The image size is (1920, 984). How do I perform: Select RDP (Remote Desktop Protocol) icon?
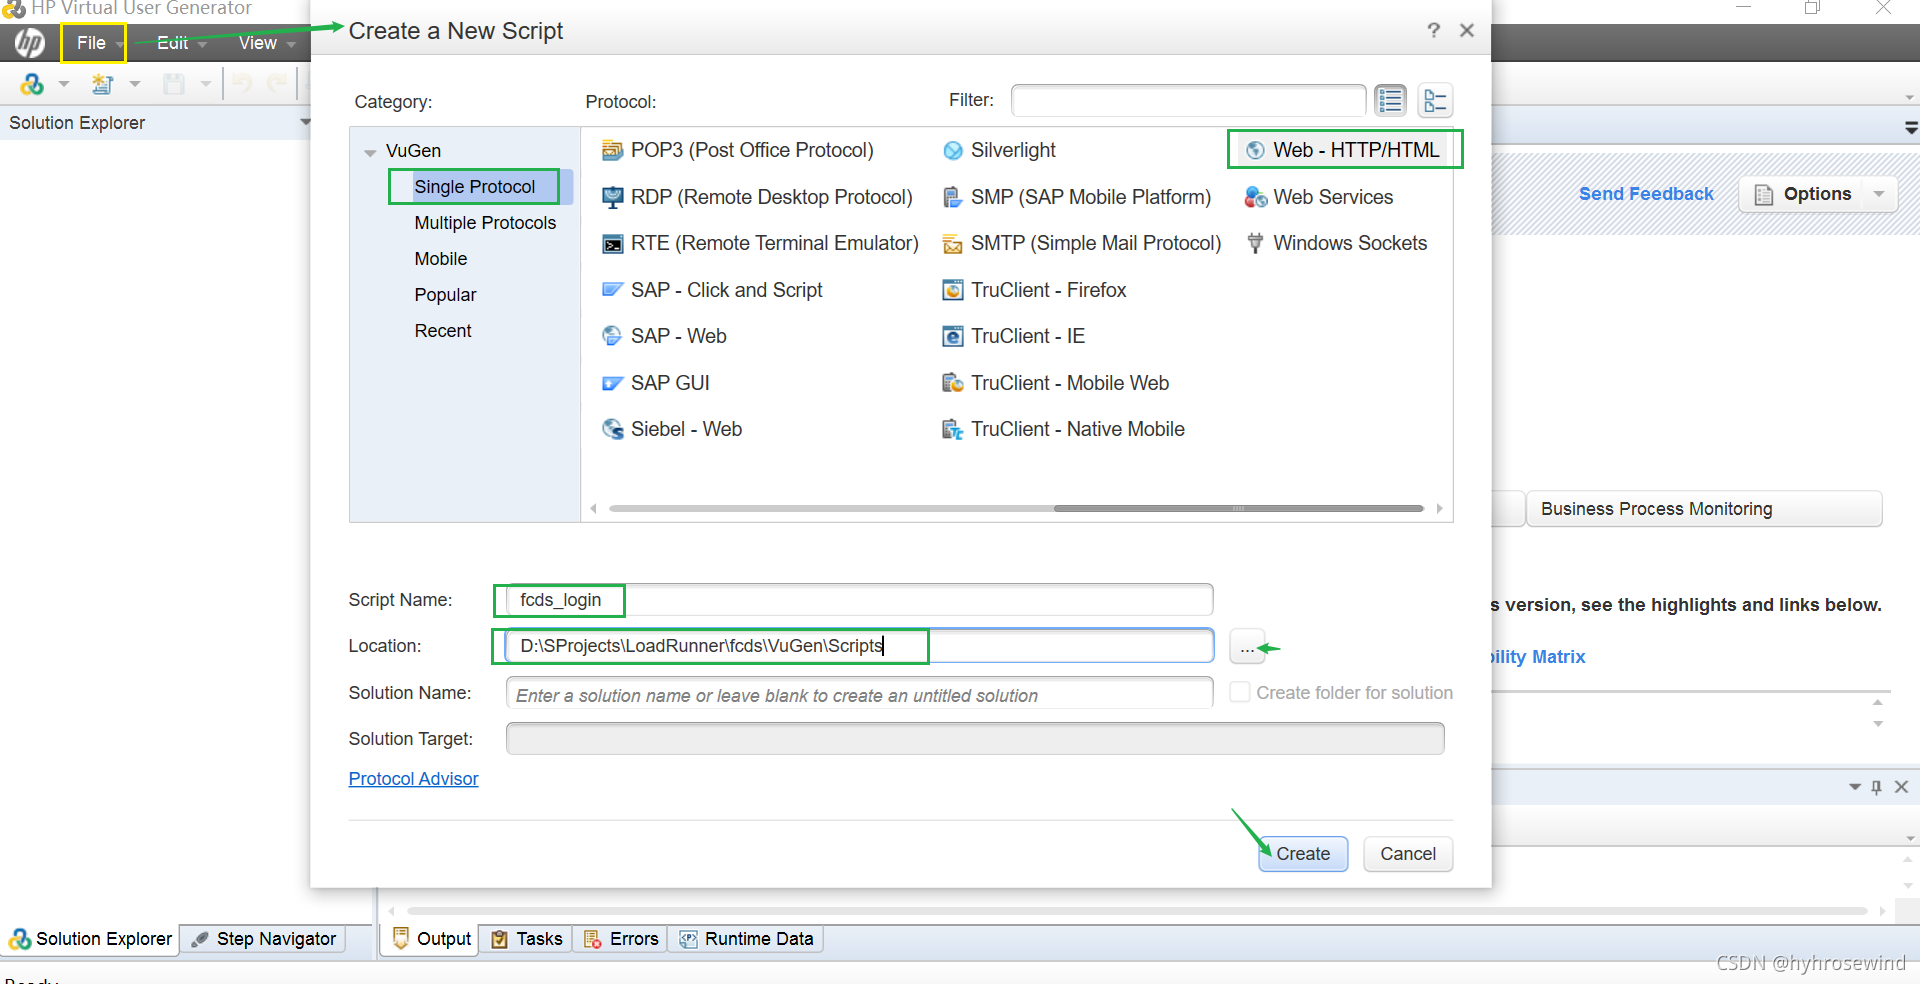(612, 197)
